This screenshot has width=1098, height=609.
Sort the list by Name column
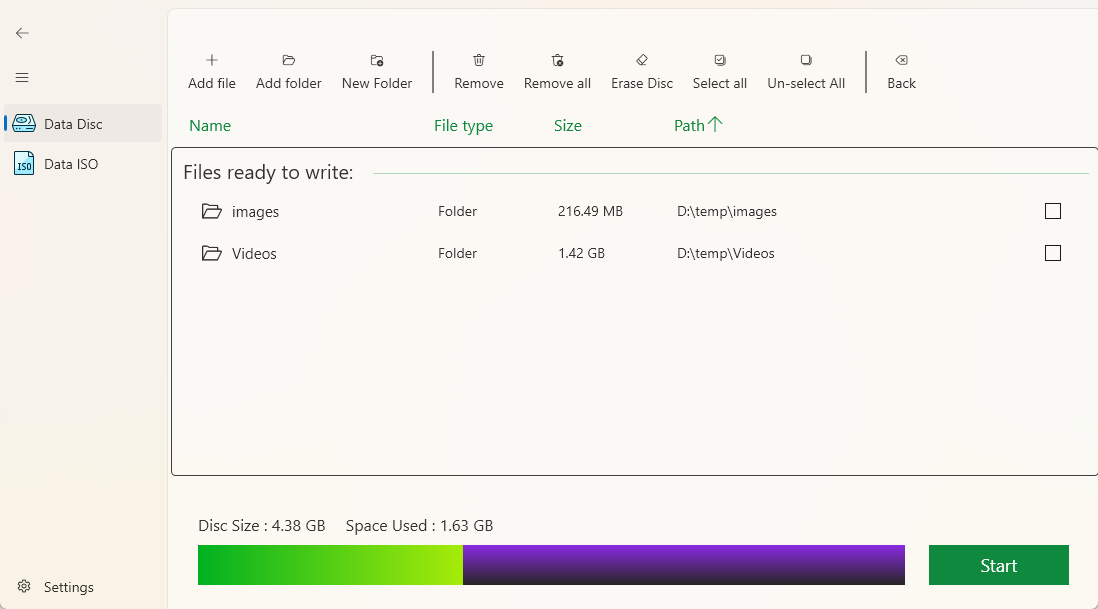(x=210, y=126)
